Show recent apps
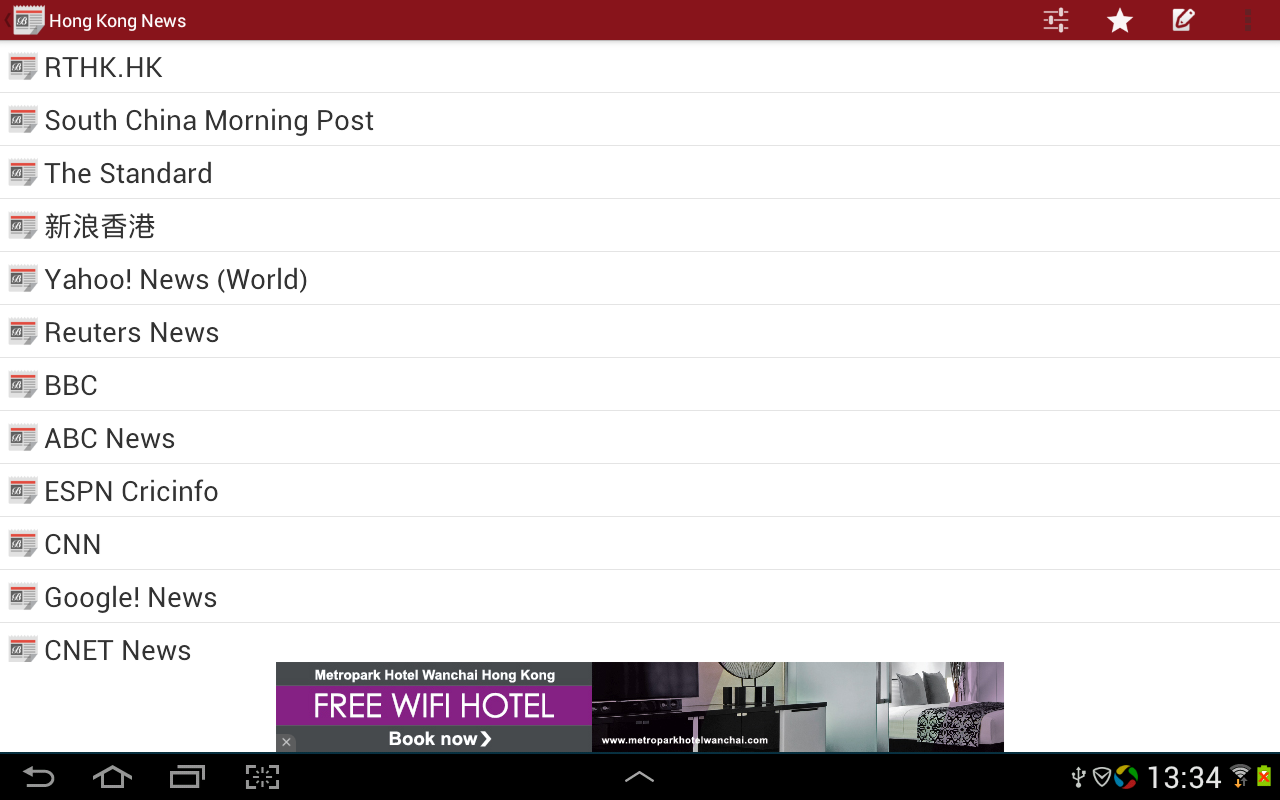 pos(187,777)
